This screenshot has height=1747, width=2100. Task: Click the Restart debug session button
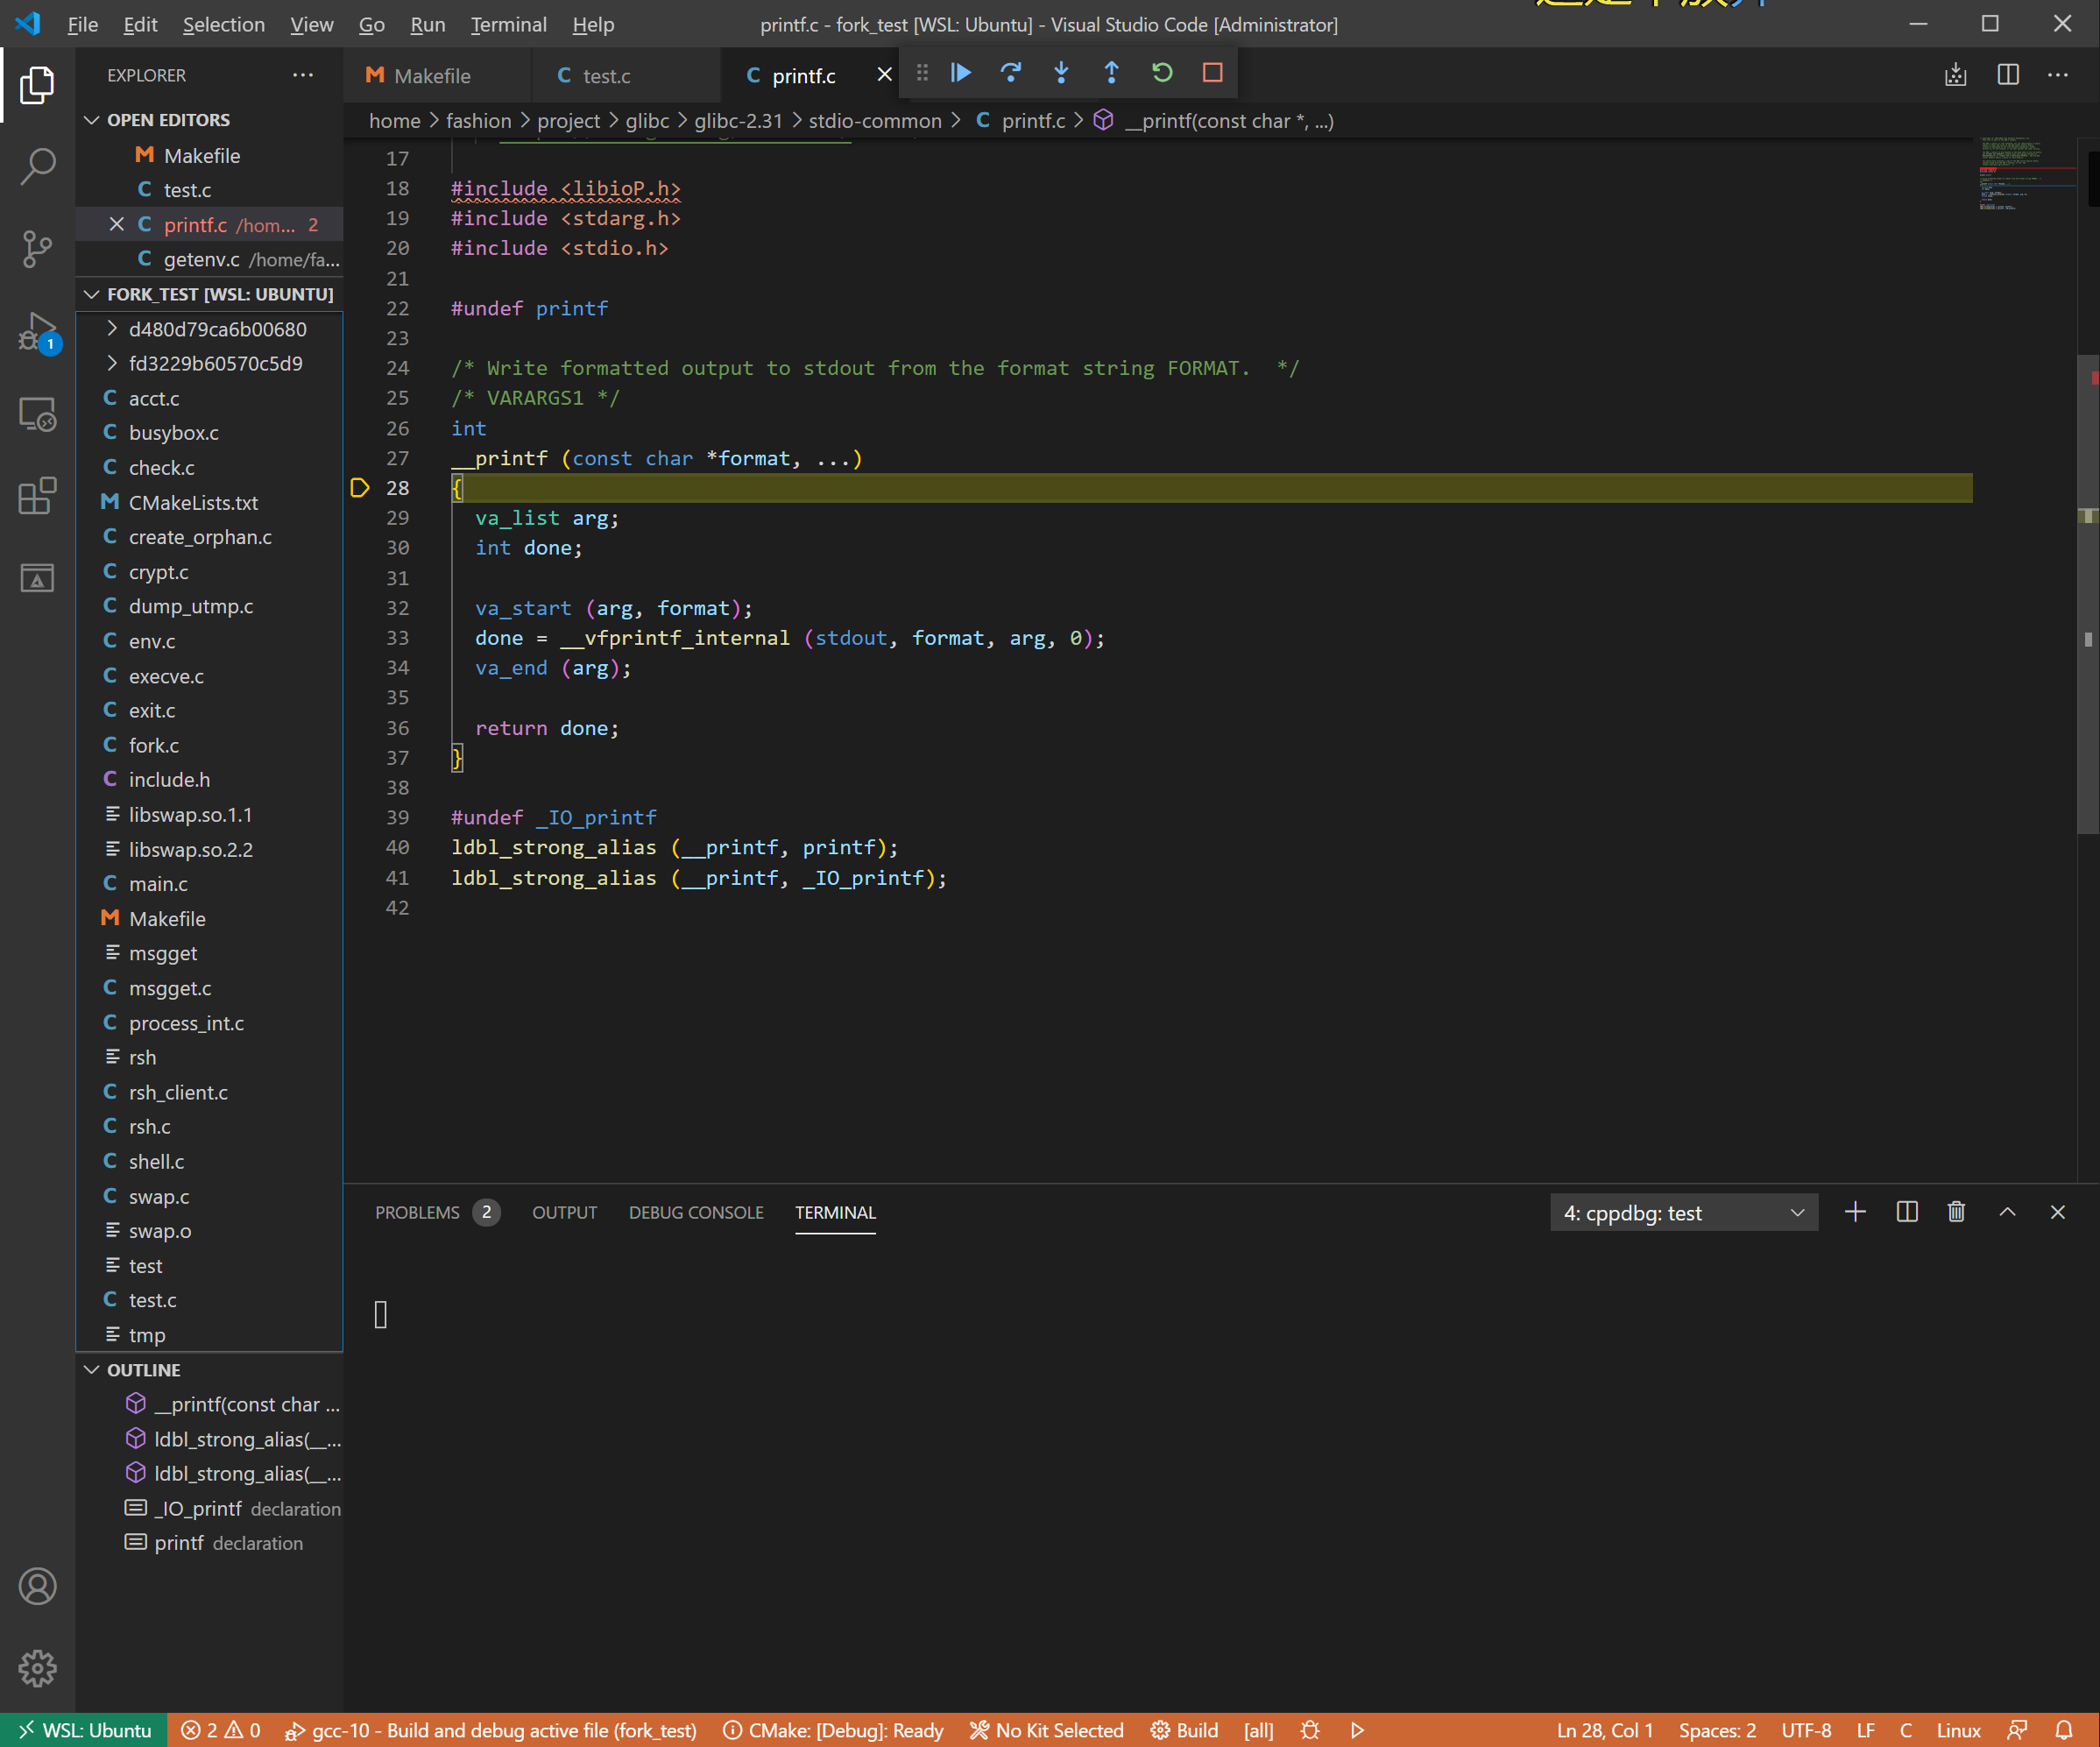tap(1162, 74)
